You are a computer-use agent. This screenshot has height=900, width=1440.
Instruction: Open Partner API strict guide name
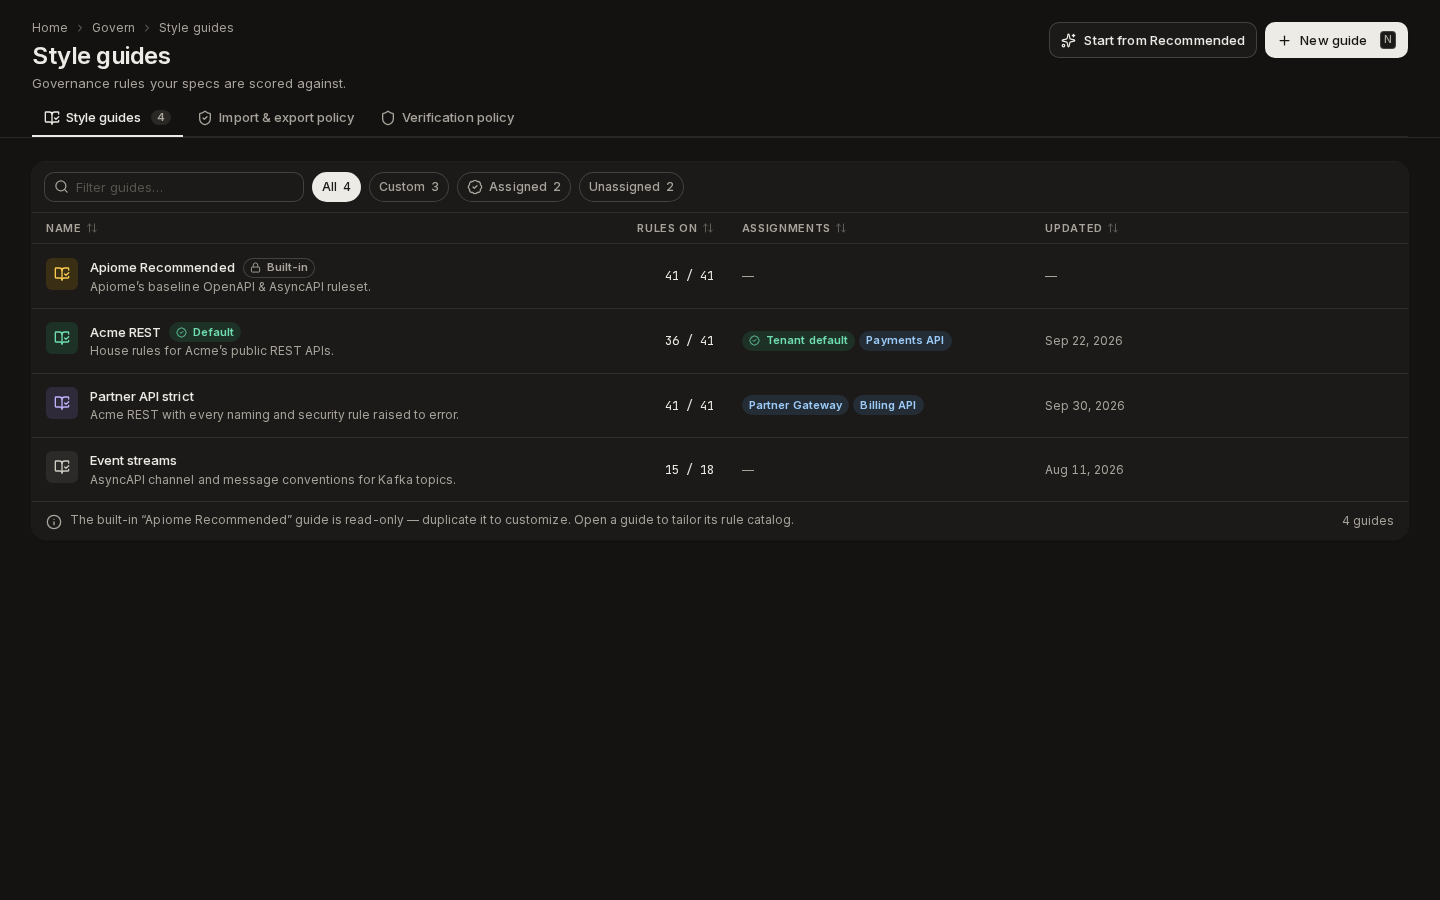142,397
